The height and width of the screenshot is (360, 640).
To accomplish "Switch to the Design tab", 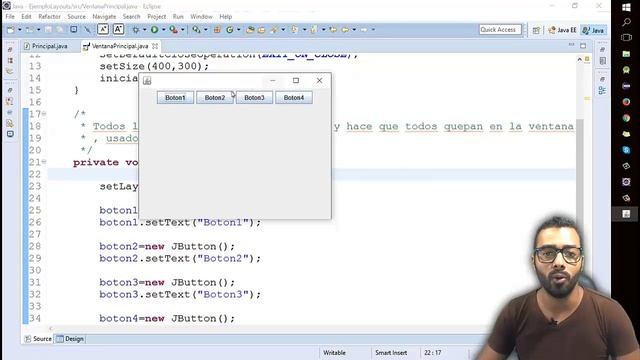I will coord(70,339).
